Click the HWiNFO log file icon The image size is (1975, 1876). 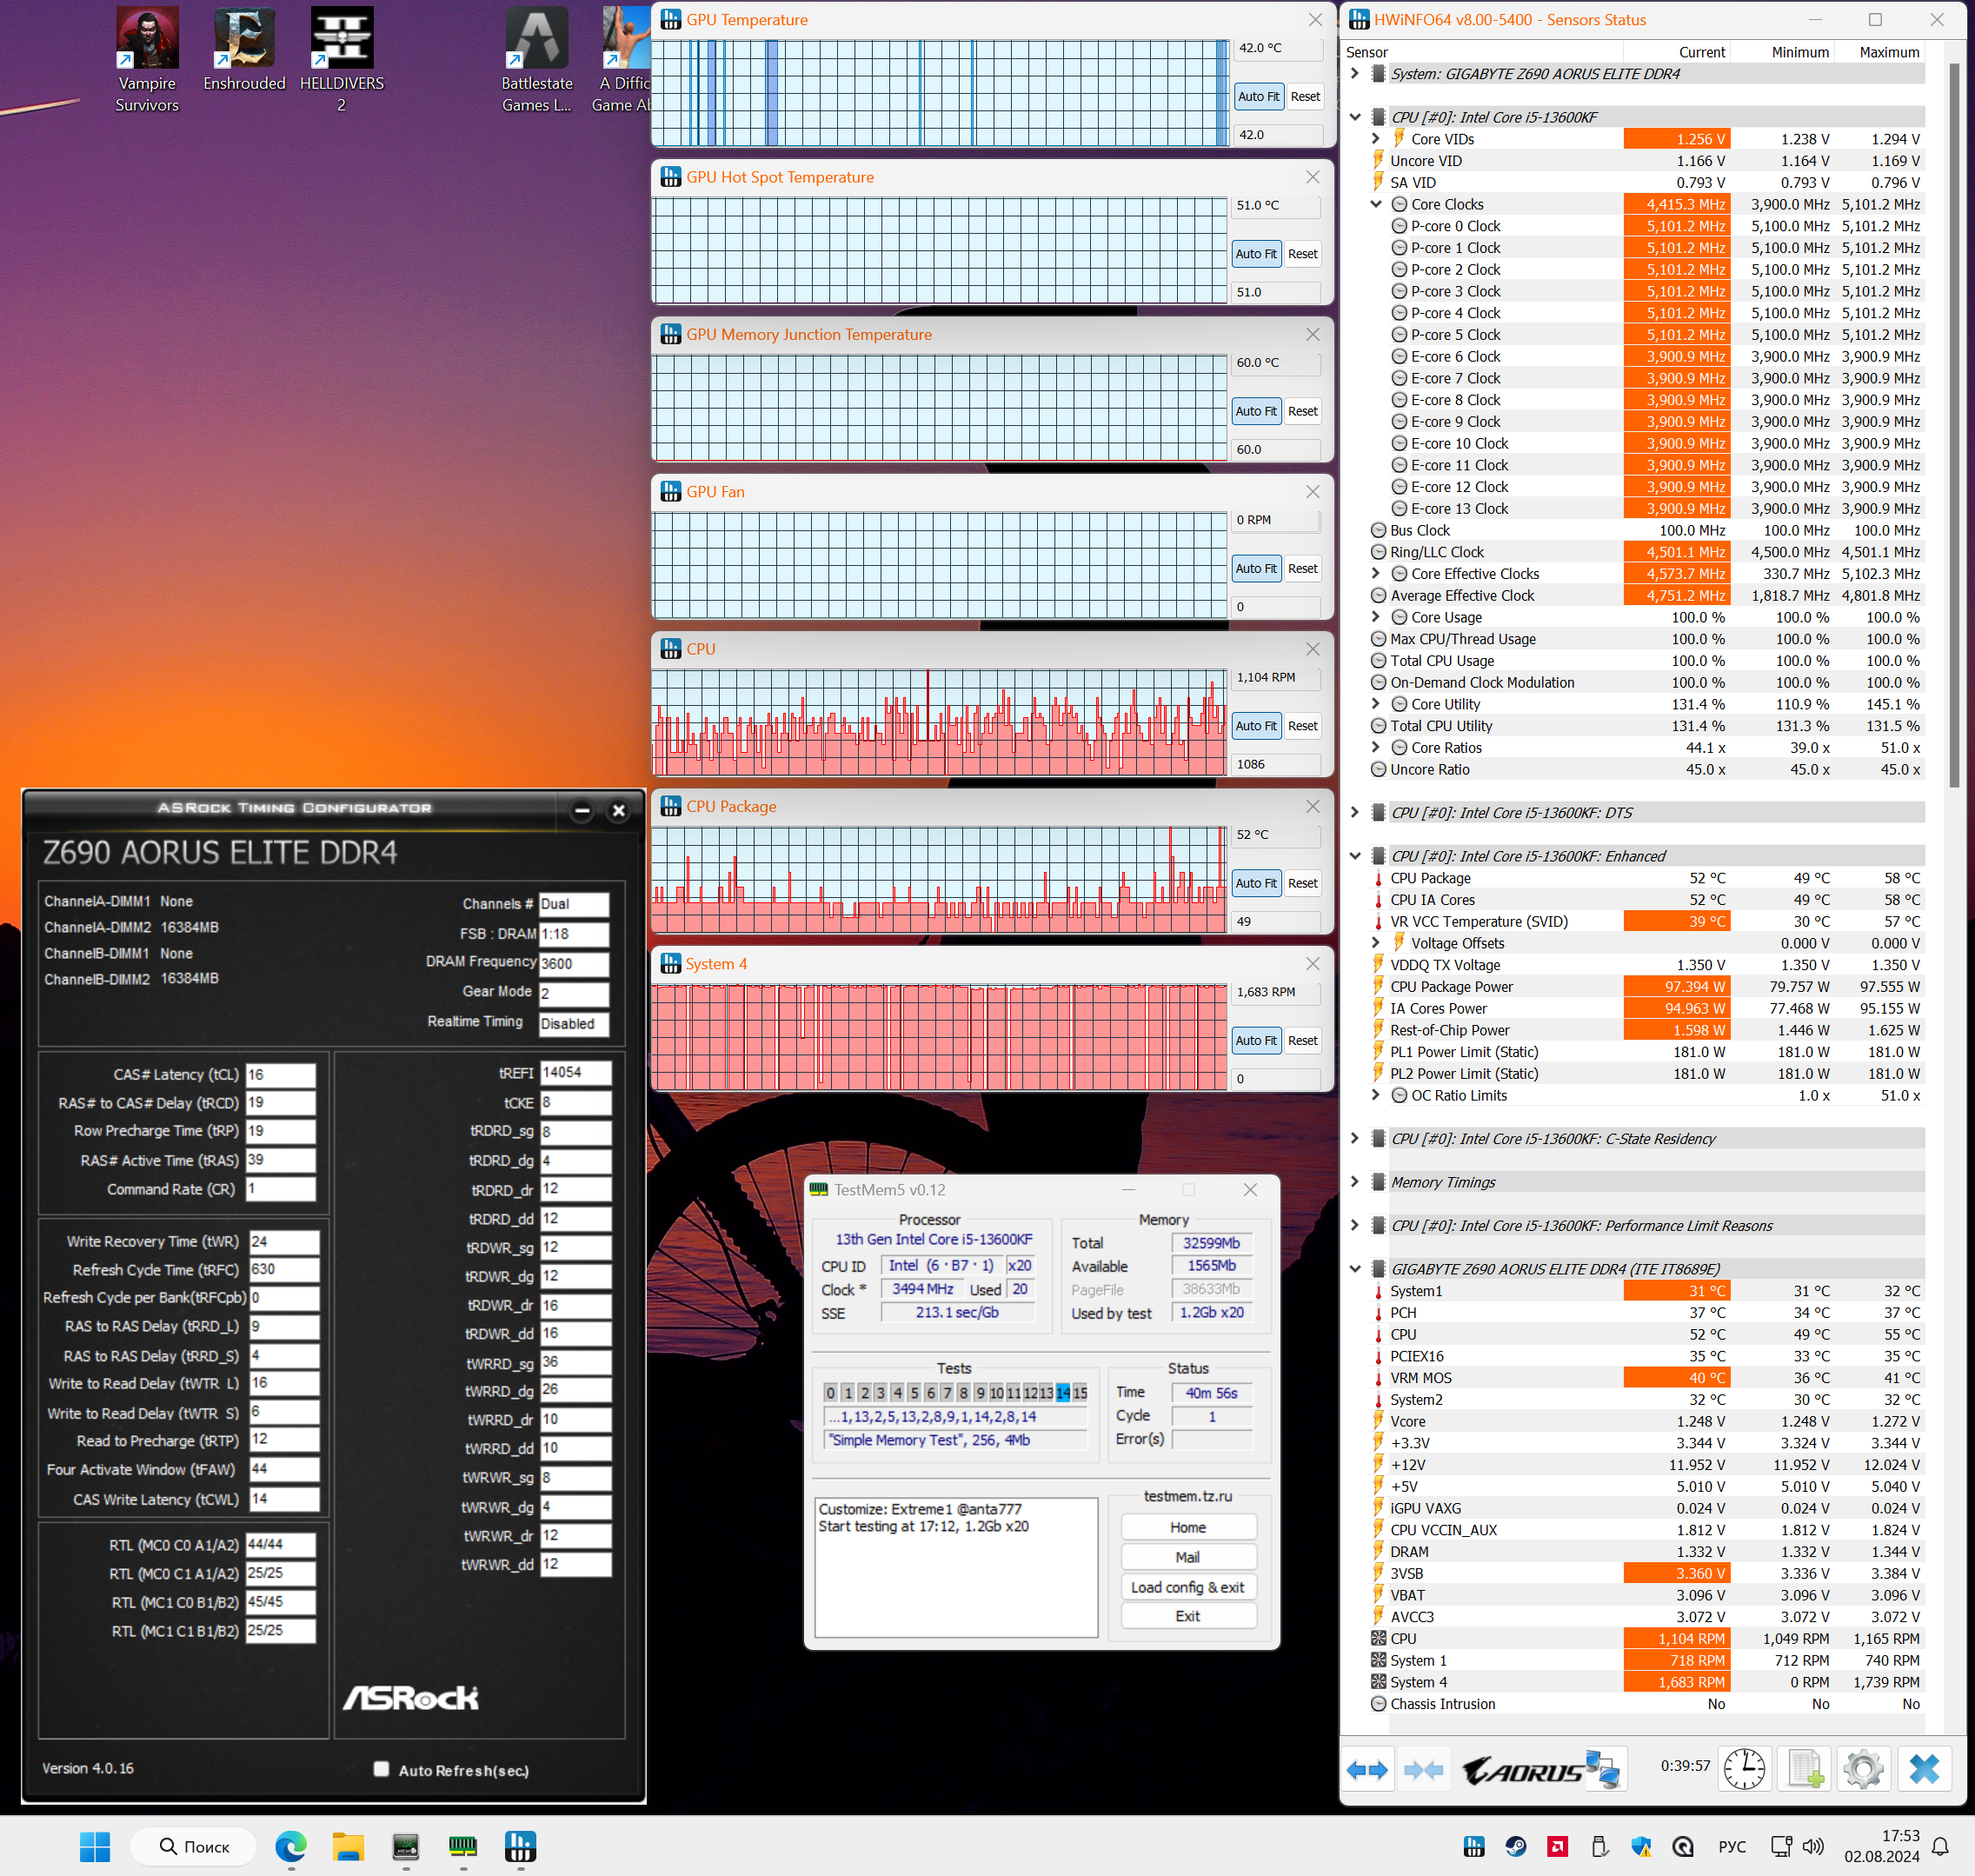(x=1804, y=1770)
